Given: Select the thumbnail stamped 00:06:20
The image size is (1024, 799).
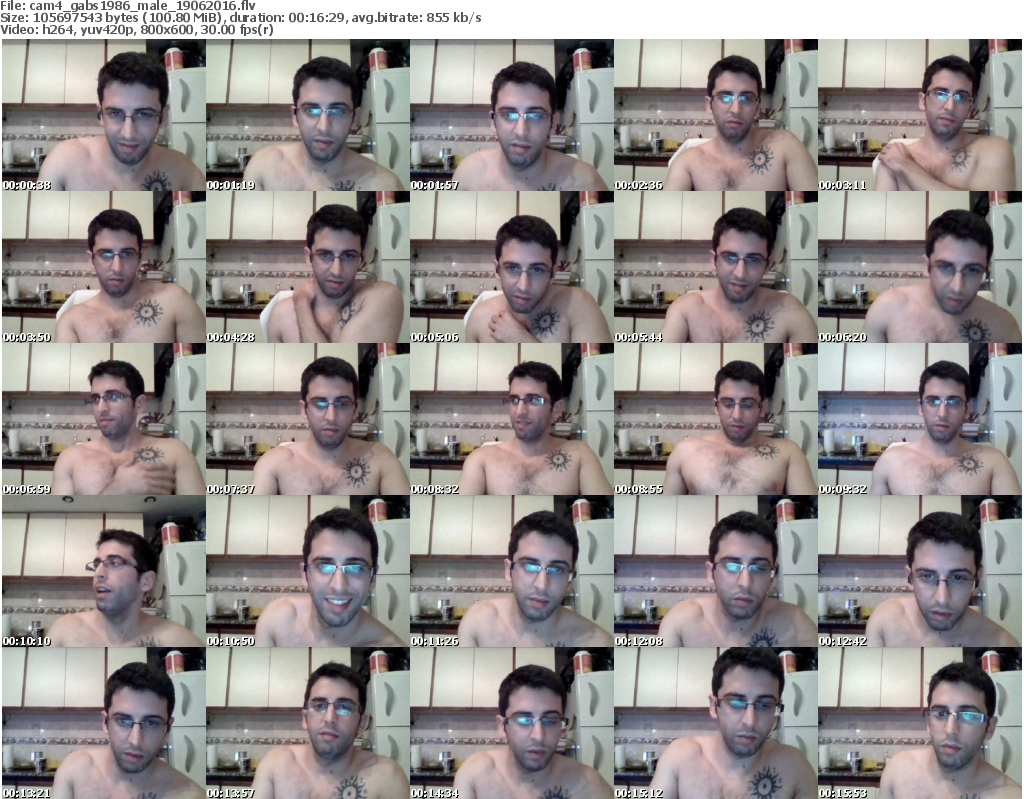Looking at the screenshot, I should tap(920, 267).
